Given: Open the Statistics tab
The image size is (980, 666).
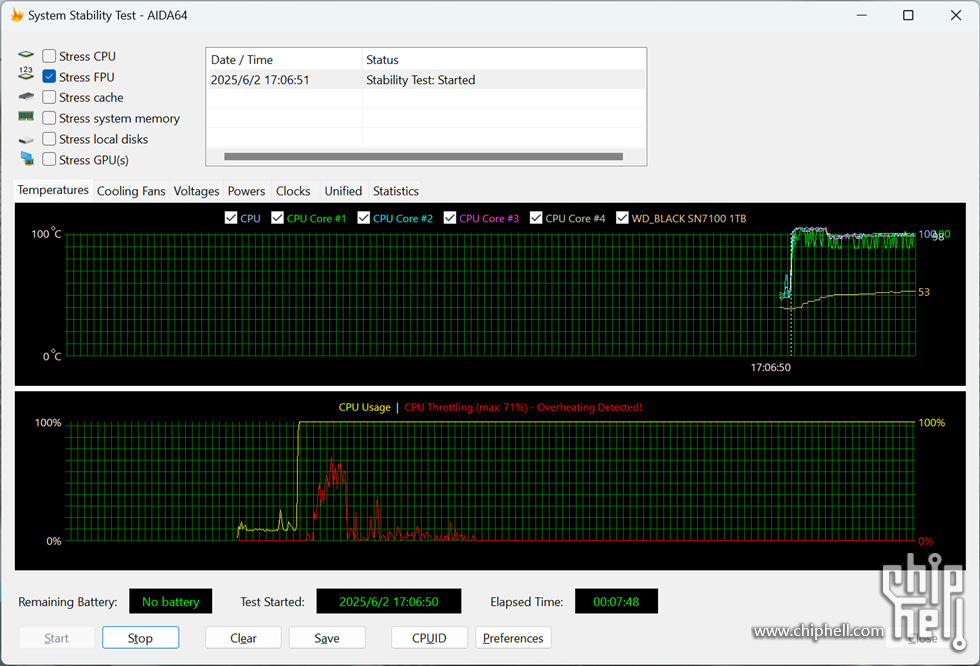Looking at the screenshot, I should pyautogui.click(x=396, y=191).
